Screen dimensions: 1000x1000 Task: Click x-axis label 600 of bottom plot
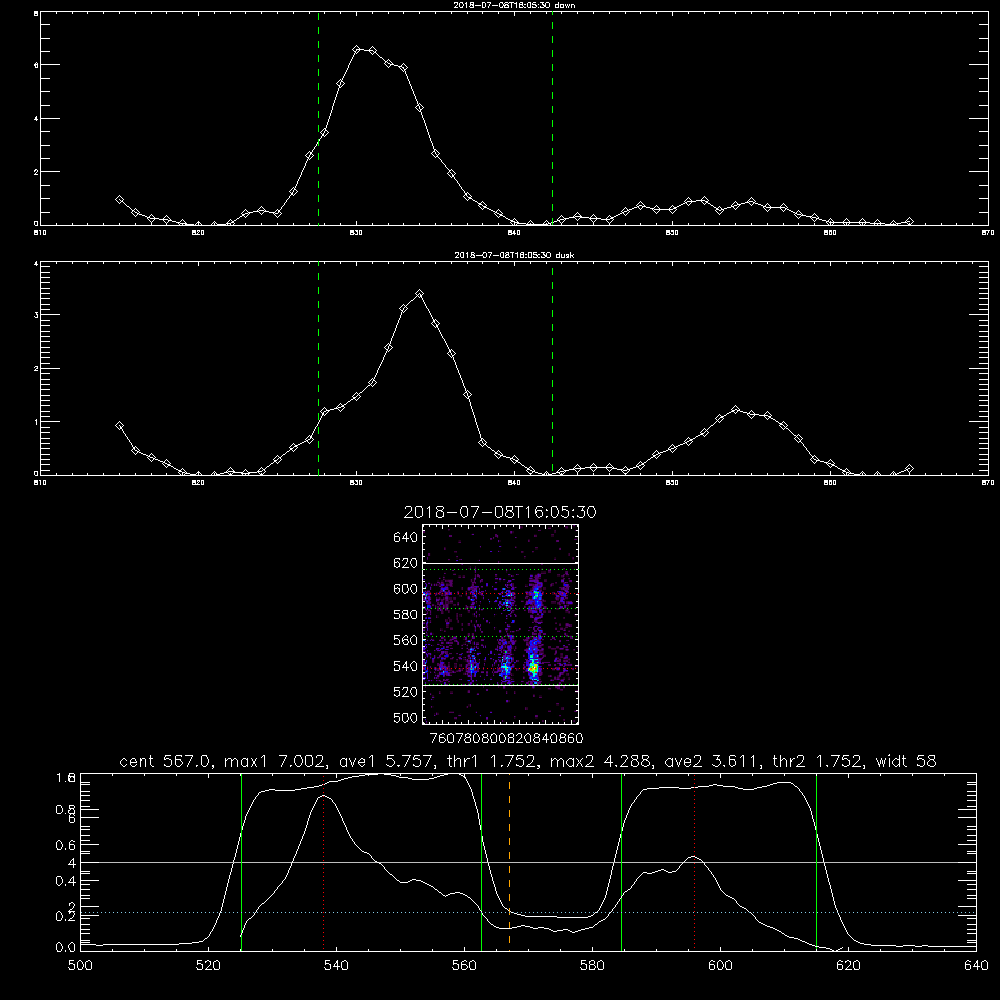(721, 966)
